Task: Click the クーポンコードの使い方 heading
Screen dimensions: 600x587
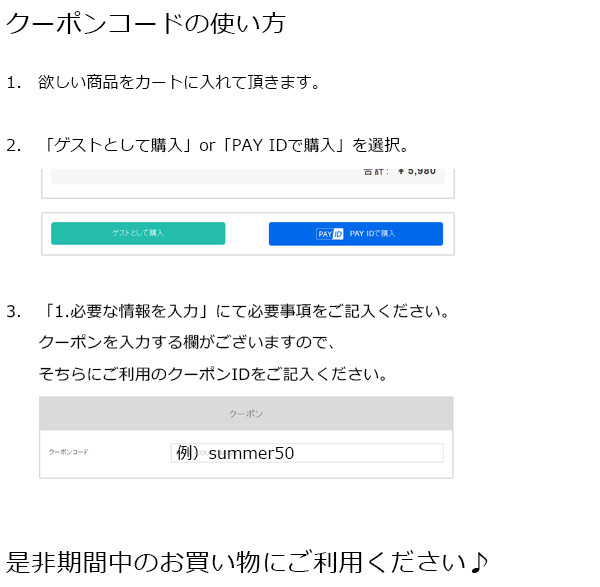Action: tap(145, 24)
